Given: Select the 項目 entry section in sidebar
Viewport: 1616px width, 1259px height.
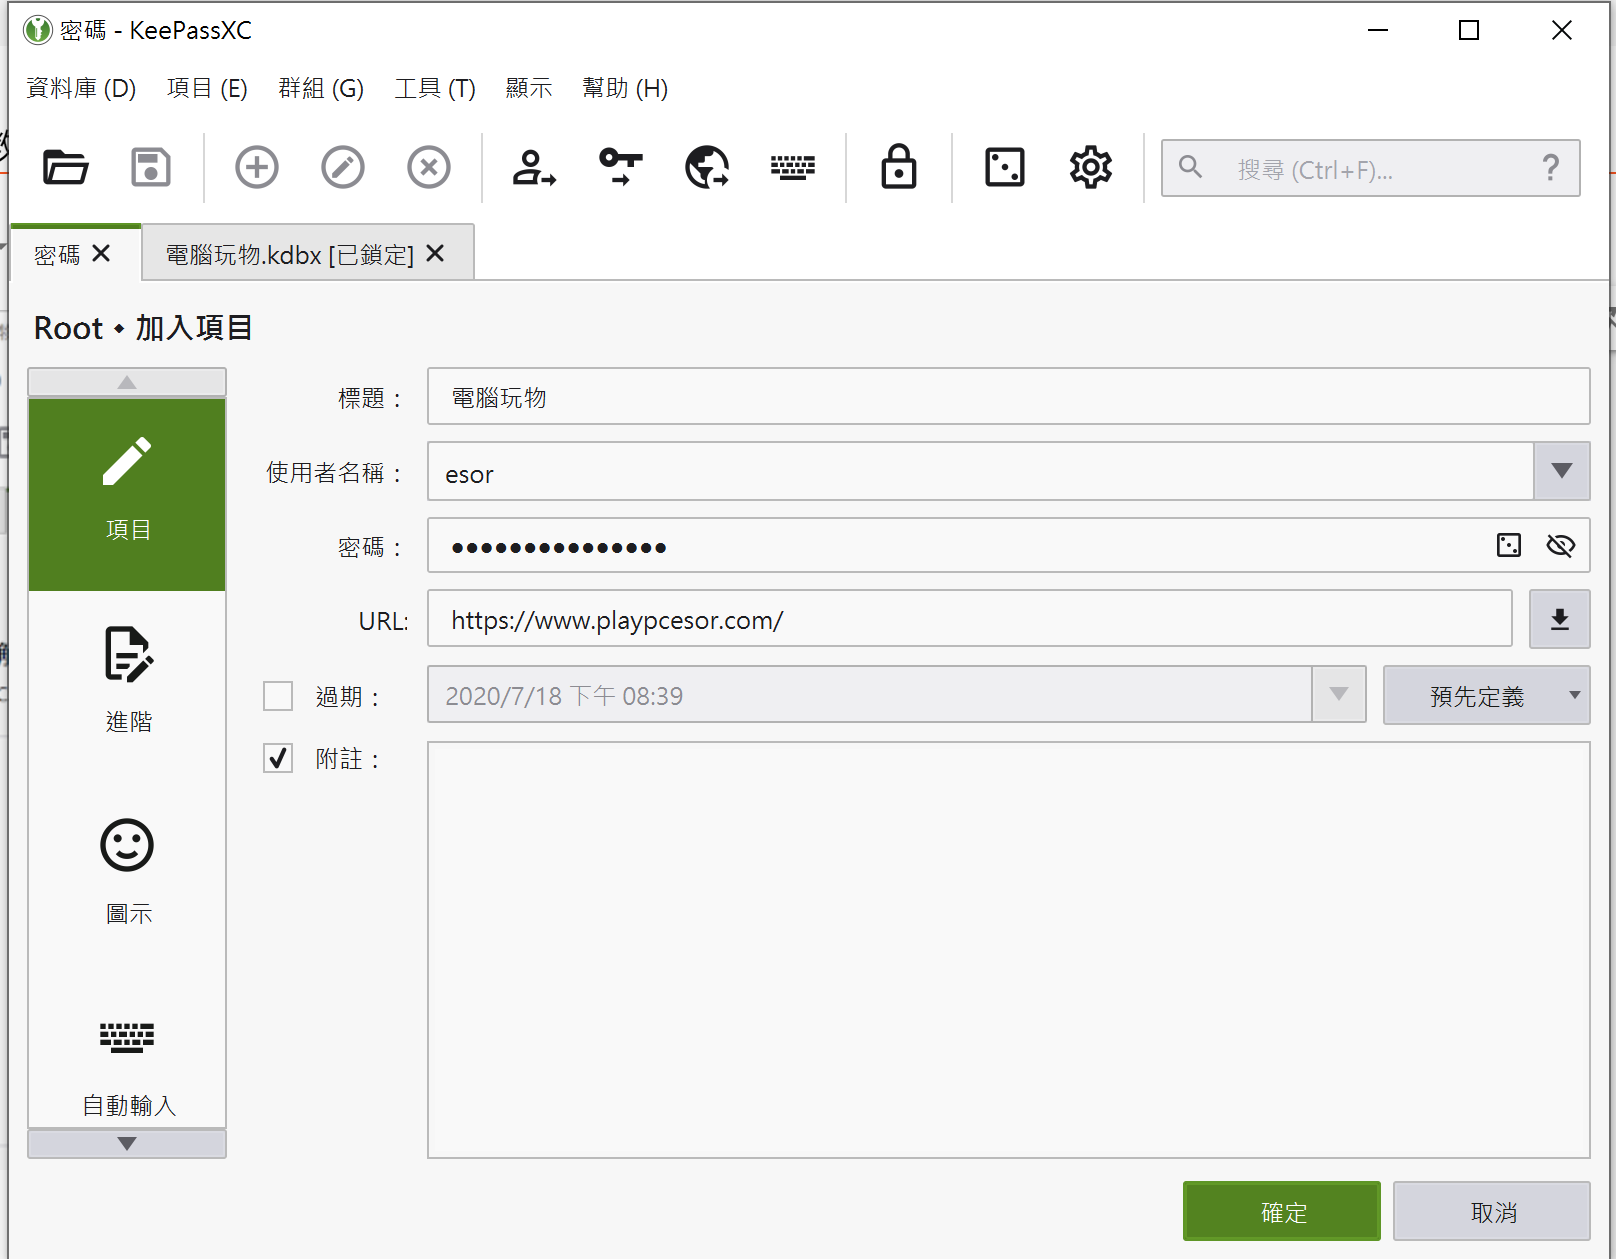Looking at the screenshot, I should tap(127, 494).
